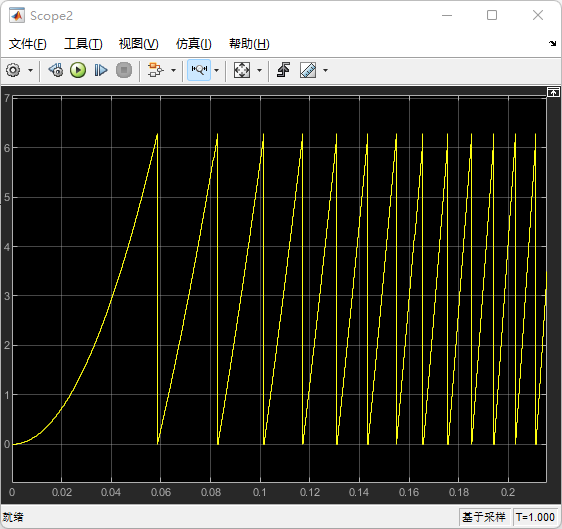Close the Scope2 window
This screenshot has width=562, height=529.
(538, 15)
